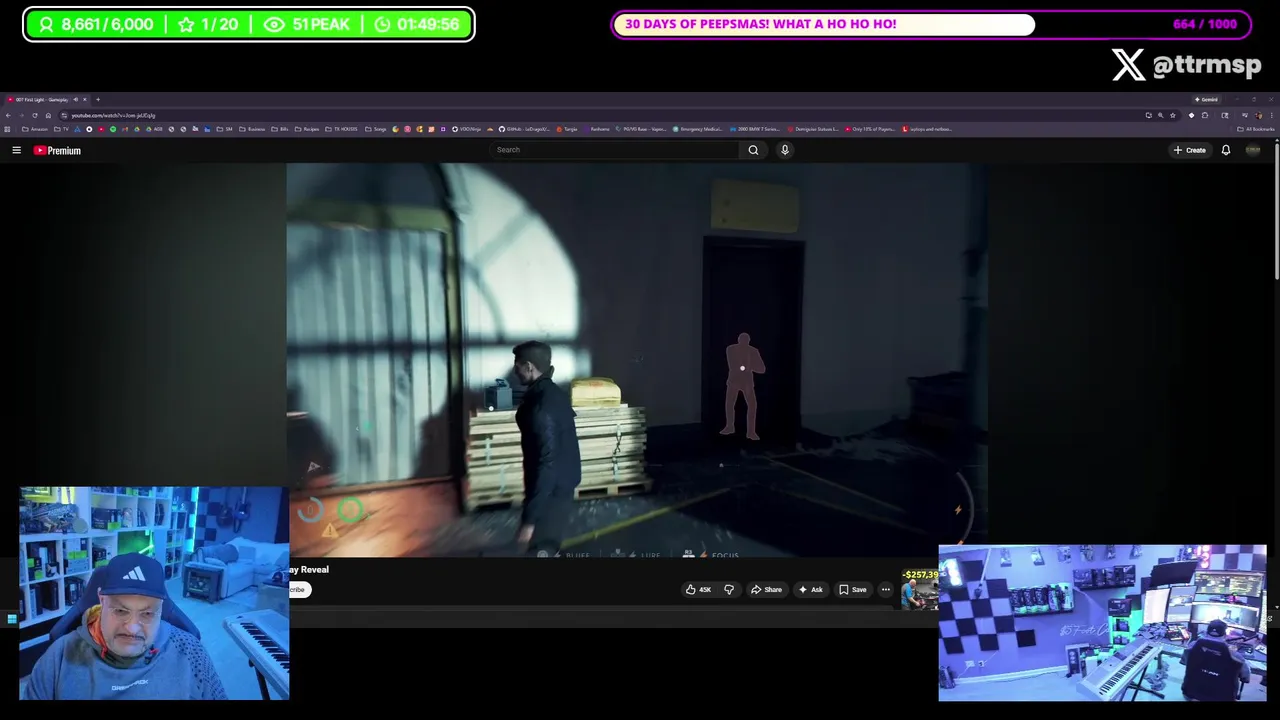The width and height of the screenshot is (1280, 720).
Task: Click the browser address bar URL
Action: [x=113, y=115]
